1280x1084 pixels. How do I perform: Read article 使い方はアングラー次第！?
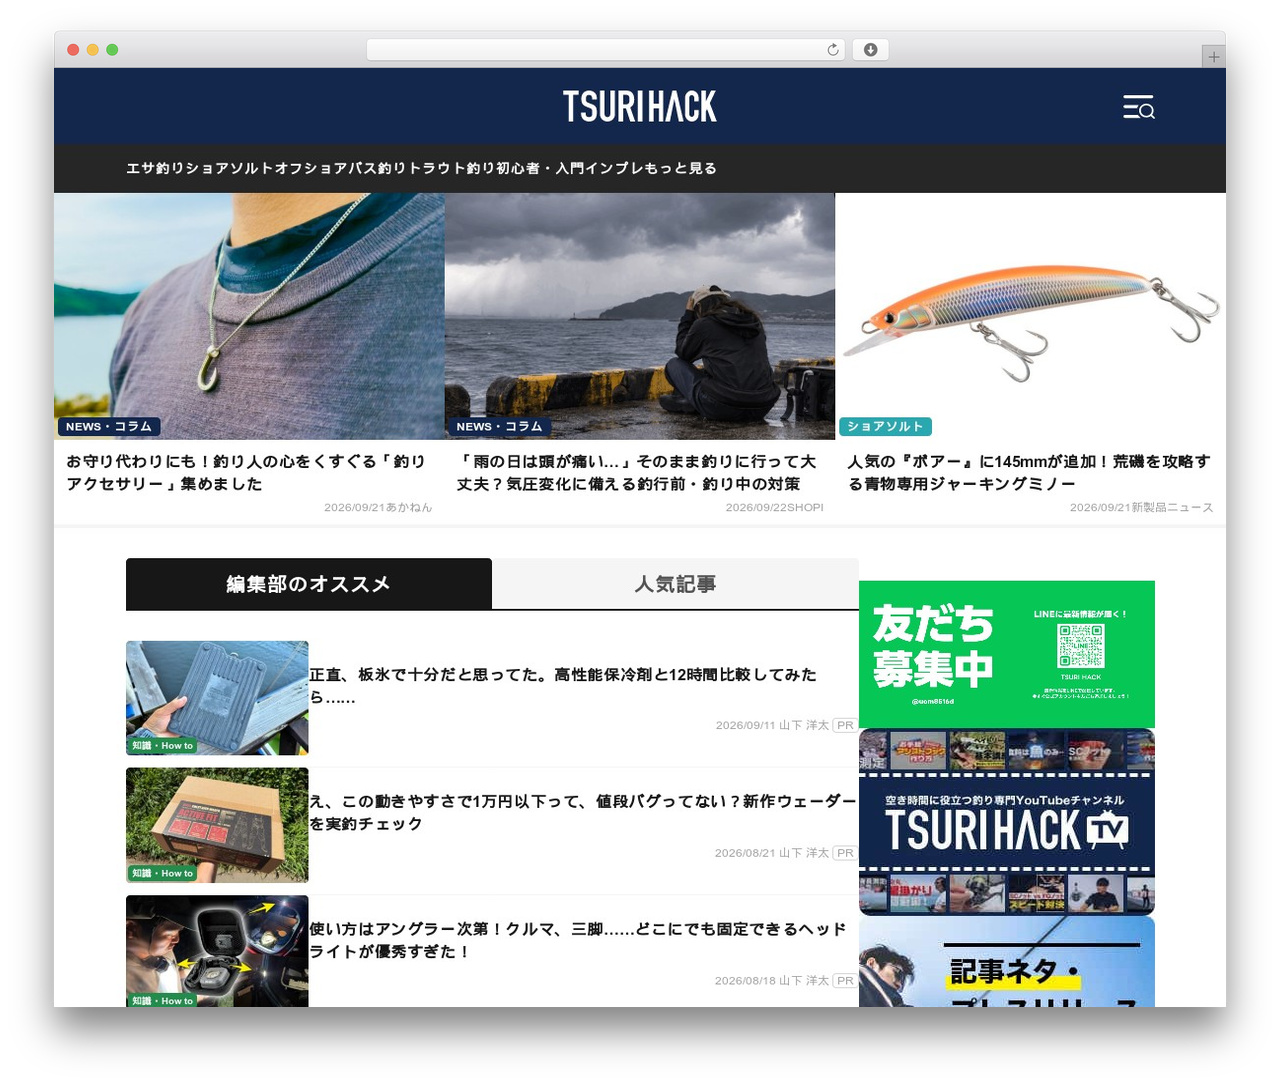coord(578,940)
